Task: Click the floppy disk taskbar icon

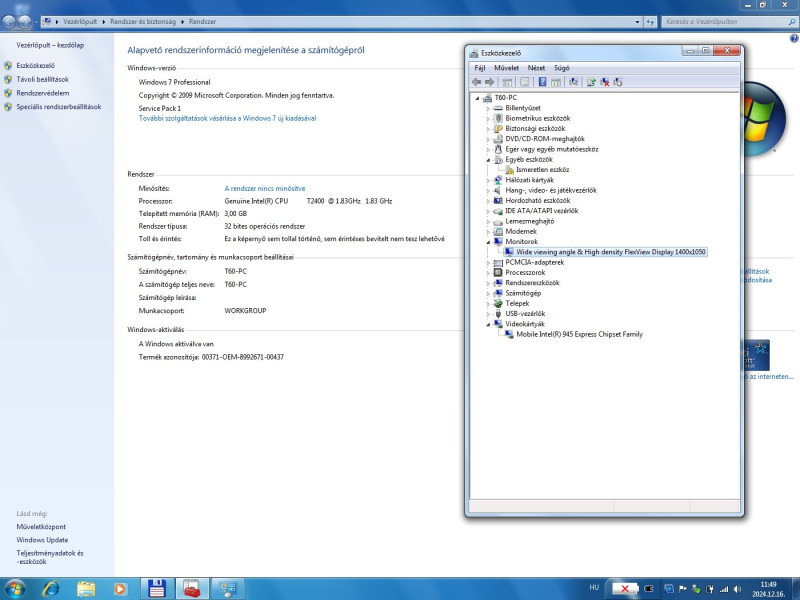Action: coord(157,589)
